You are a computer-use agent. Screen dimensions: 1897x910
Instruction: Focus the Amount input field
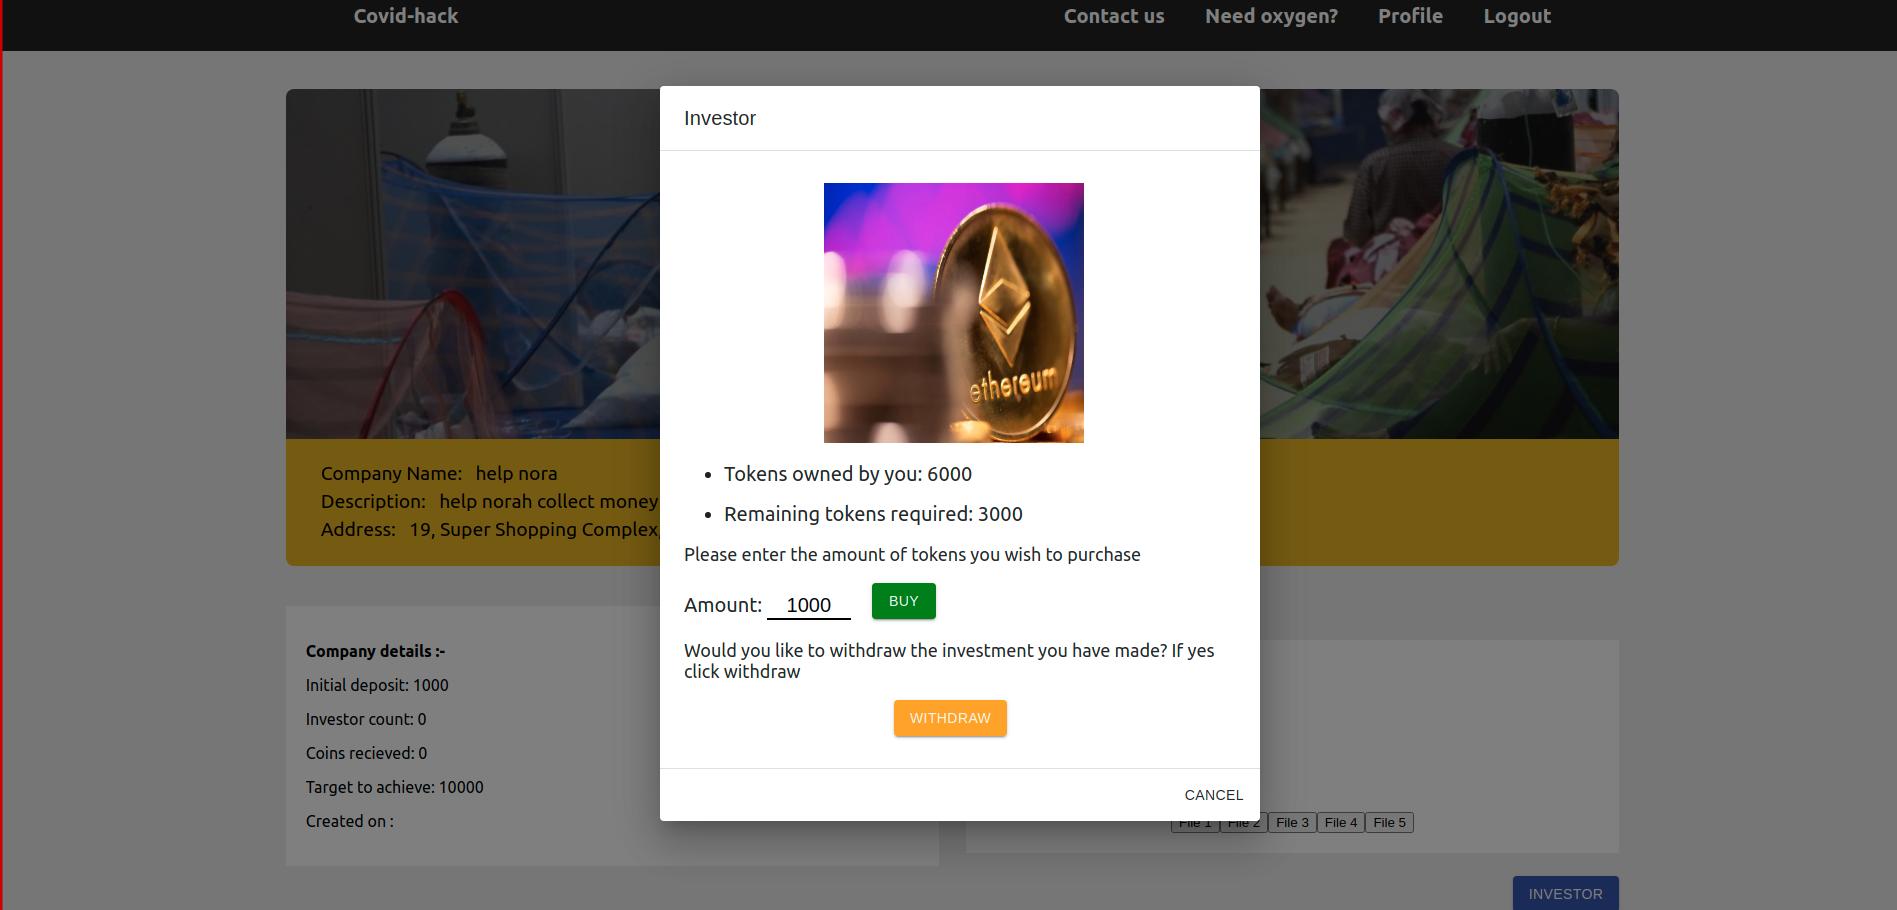click(808, 605)
